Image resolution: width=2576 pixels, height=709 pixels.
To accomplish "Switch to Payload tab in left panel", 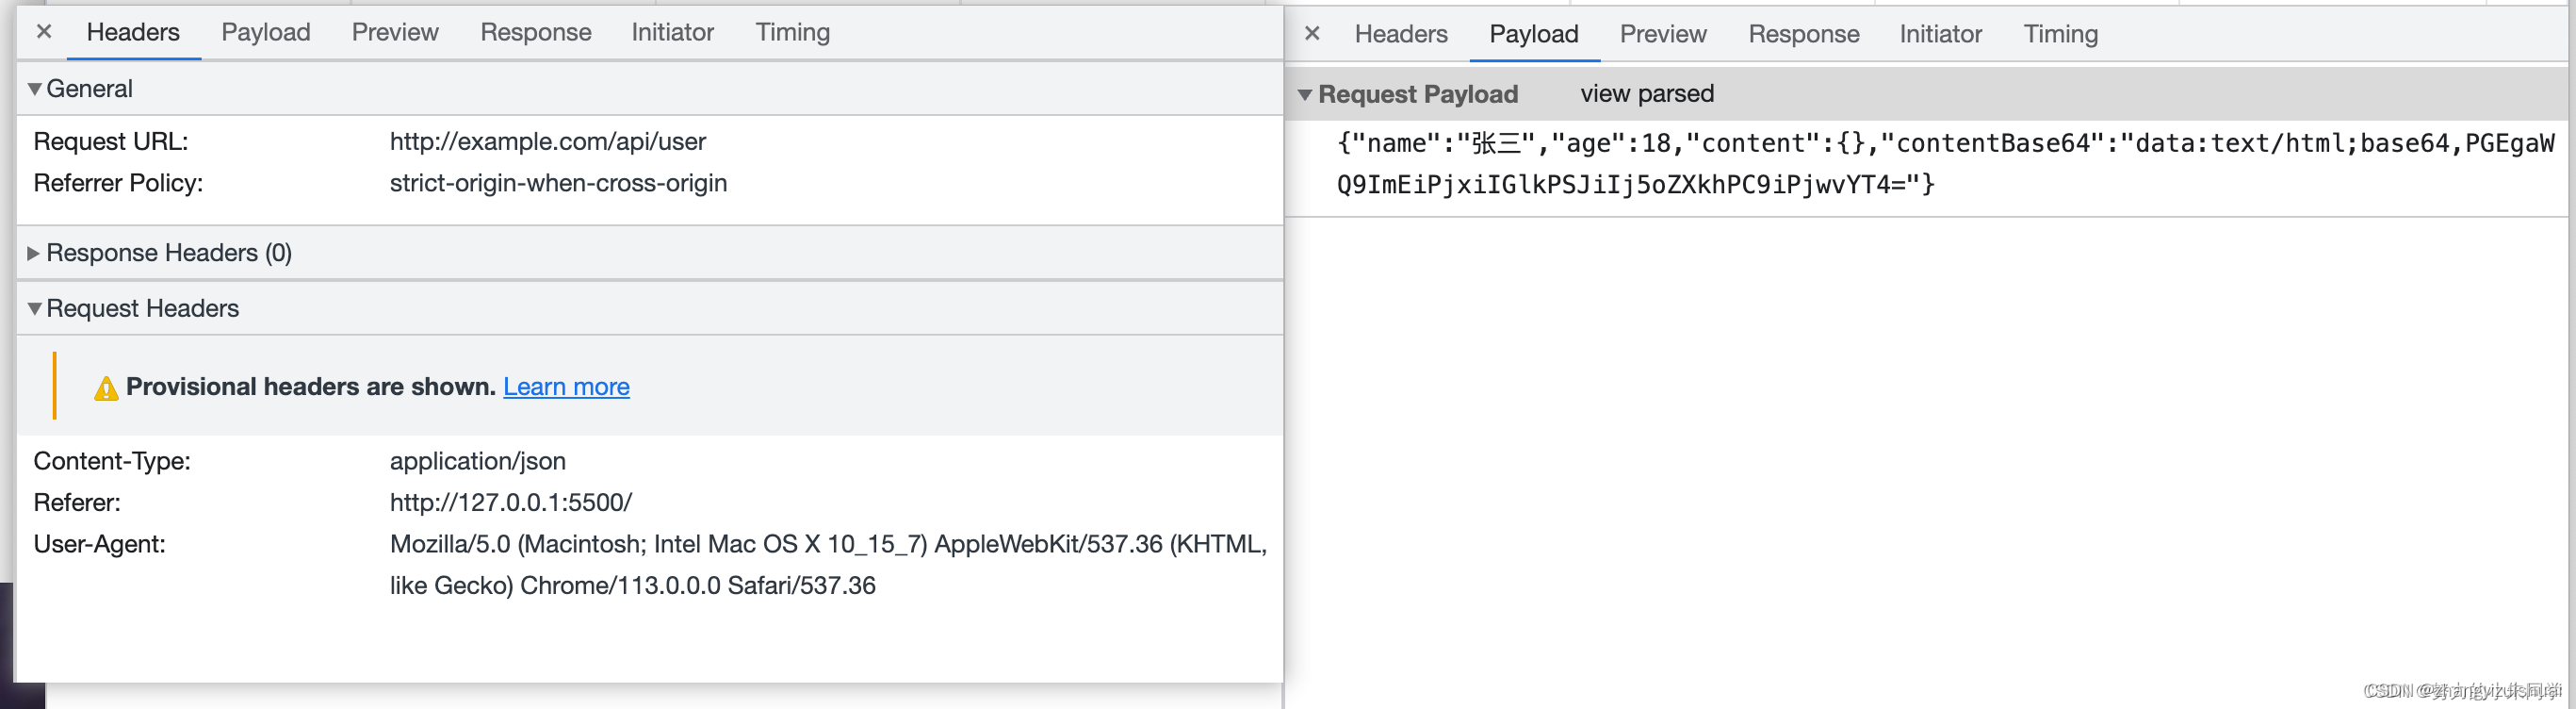I will click(266, 32).
